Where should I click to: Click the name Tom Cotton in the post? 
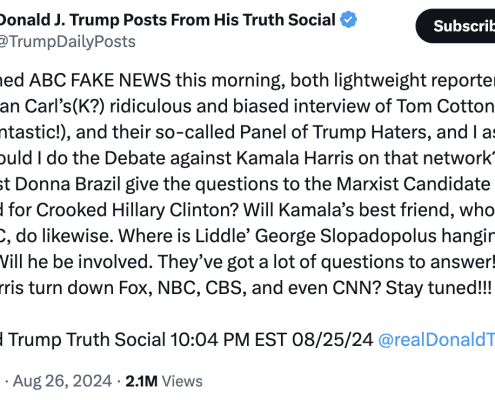point(445,106)
